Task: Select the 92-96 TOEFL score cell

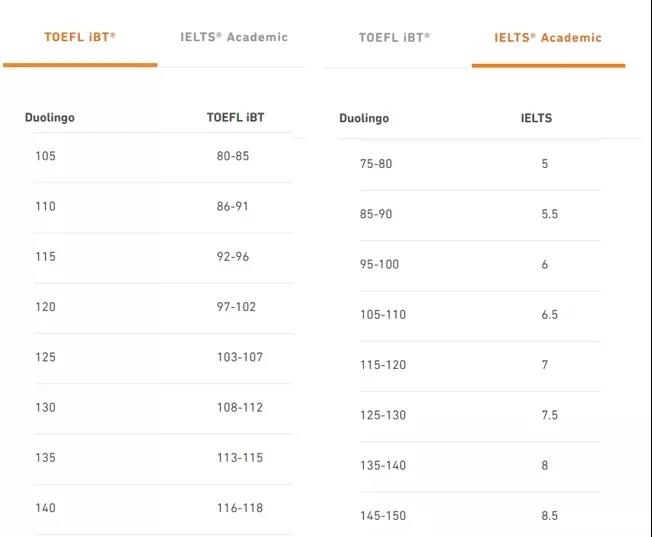Action: coord(233,256)
